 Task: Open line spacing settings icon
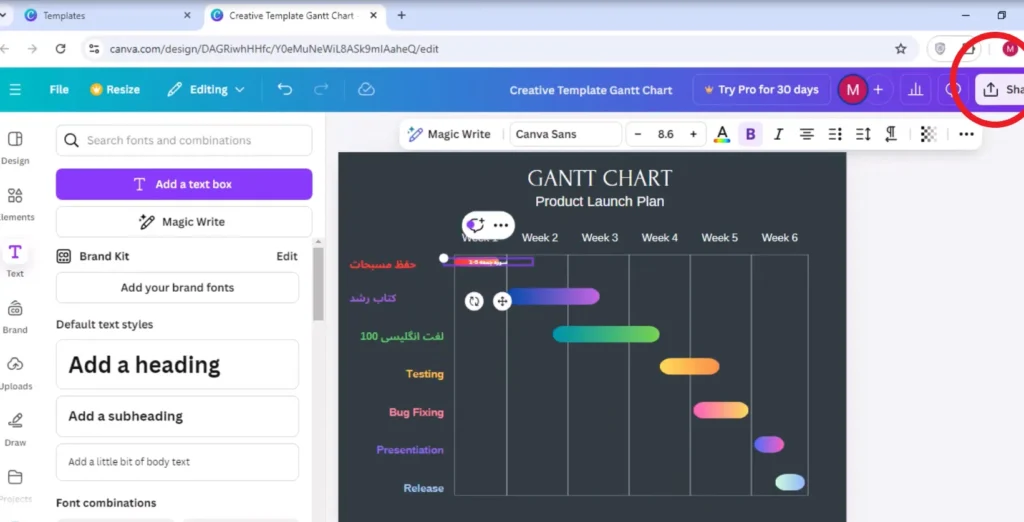[863, 134]
